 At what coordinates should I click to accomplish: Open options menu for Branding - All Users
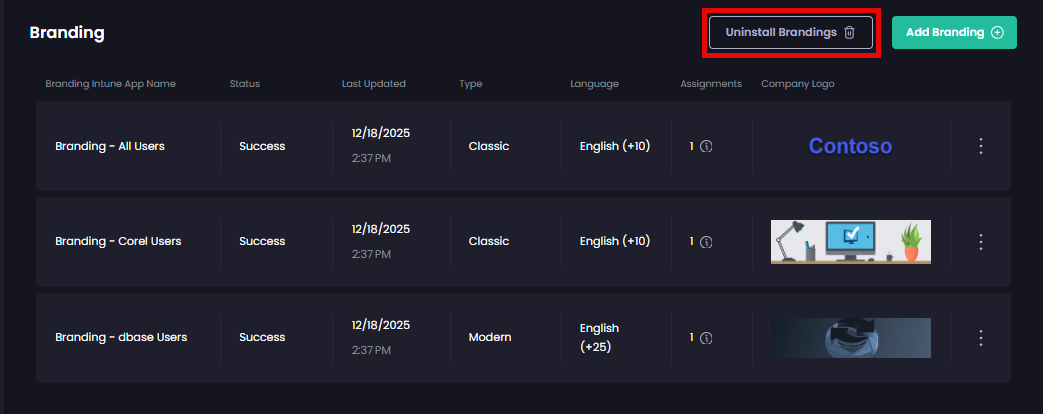click(980, 146)
